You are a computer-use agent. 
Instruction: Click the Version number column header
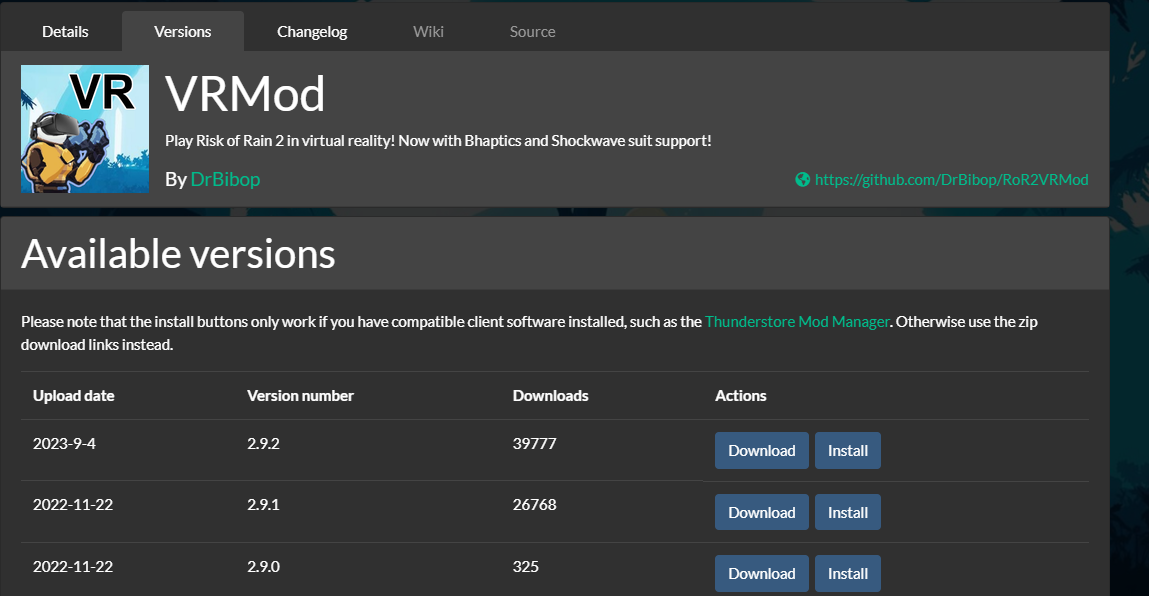click(x=300, y=396)
